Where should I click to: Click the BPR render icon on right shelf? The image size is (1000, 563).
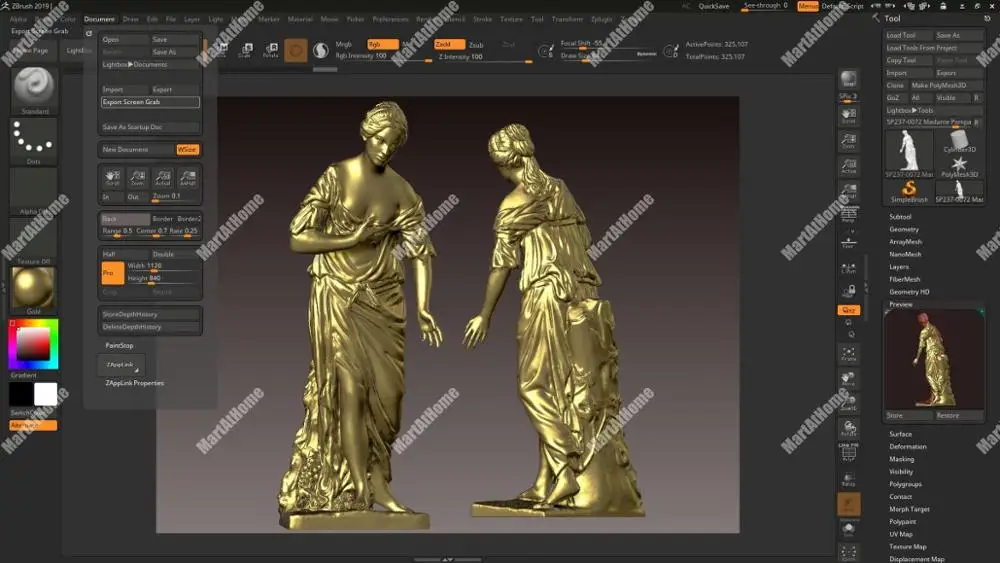848,79
